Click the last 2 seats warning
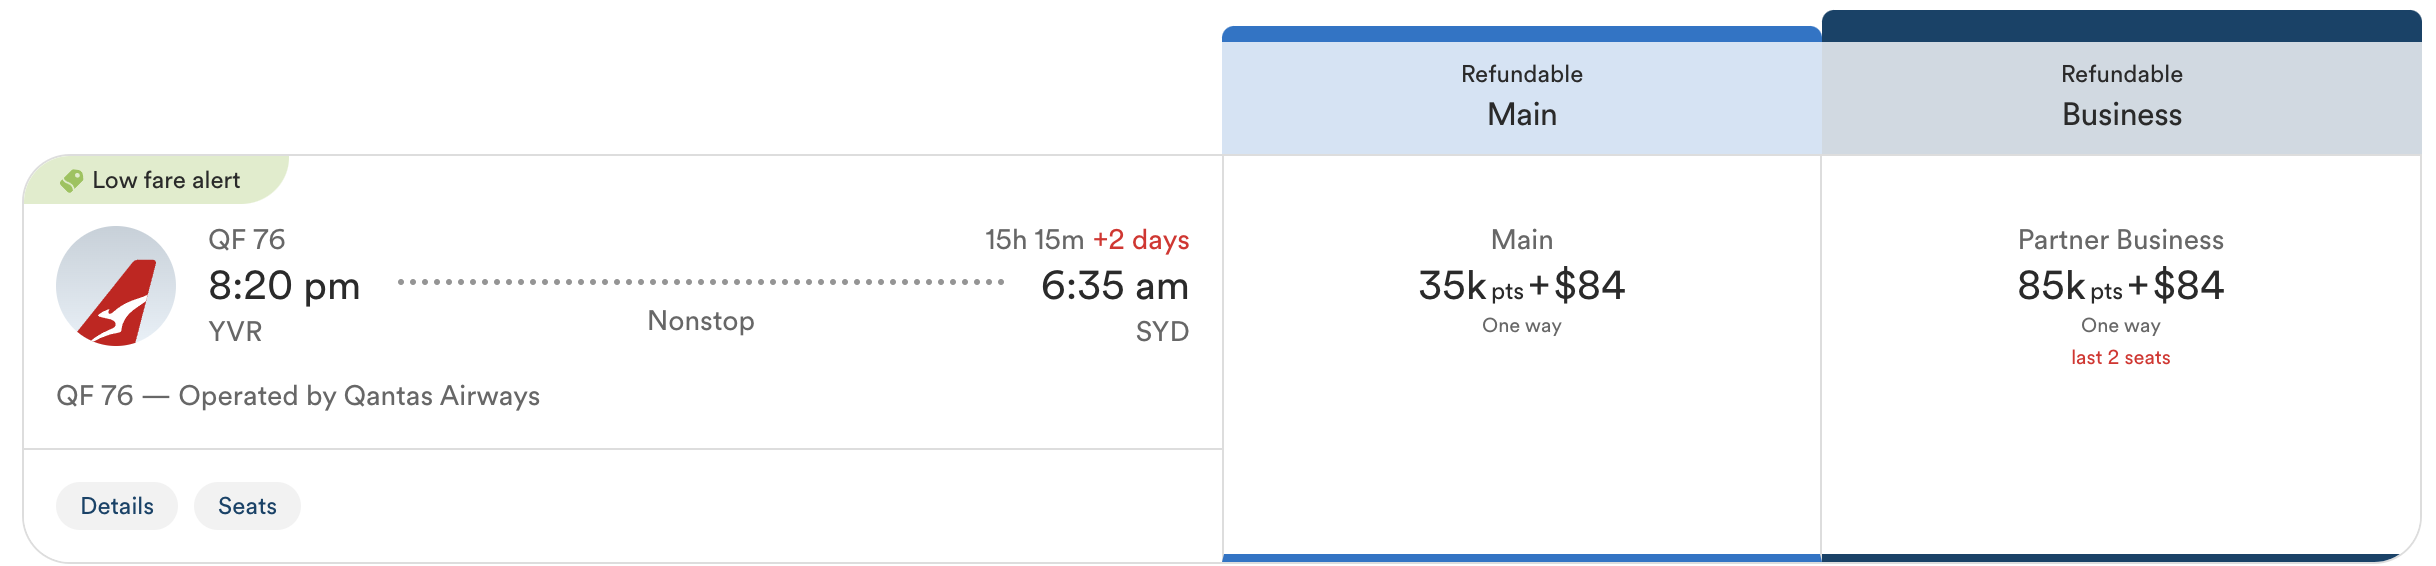Screen dimensions: 2436x566 click(2120, 358)
